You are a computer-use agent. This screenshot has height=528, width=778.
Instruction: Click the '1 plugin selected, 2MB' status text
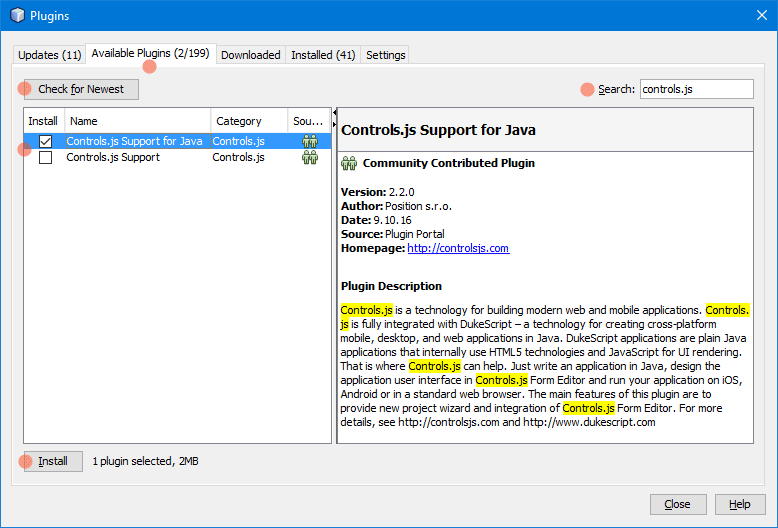(x=145, y=461)
